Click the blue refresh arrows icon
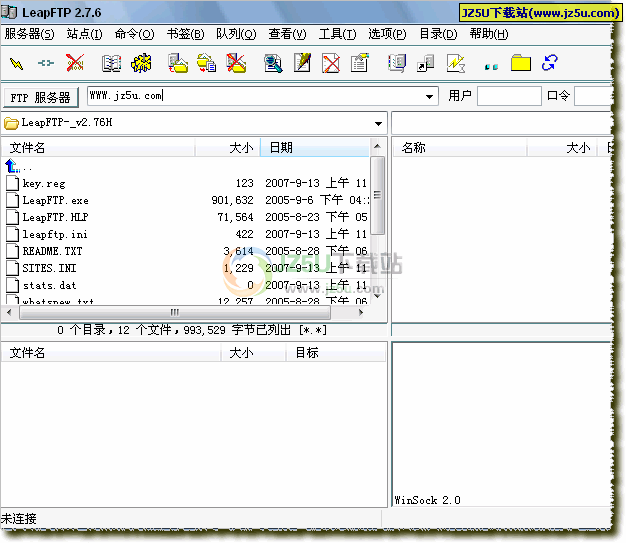The image size is (626, 543). (550, 63)
